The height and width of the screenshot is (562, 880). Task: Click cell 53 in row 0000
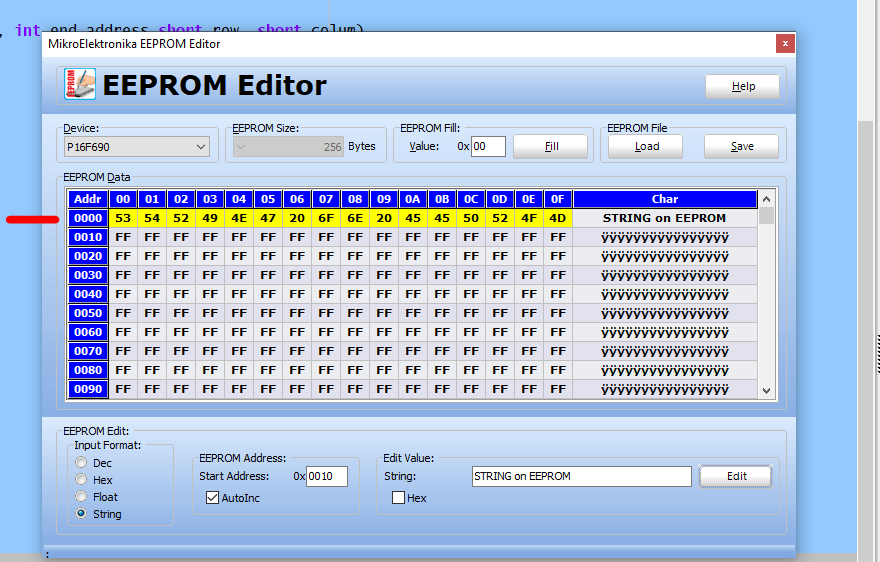click(x=123, y=218)
